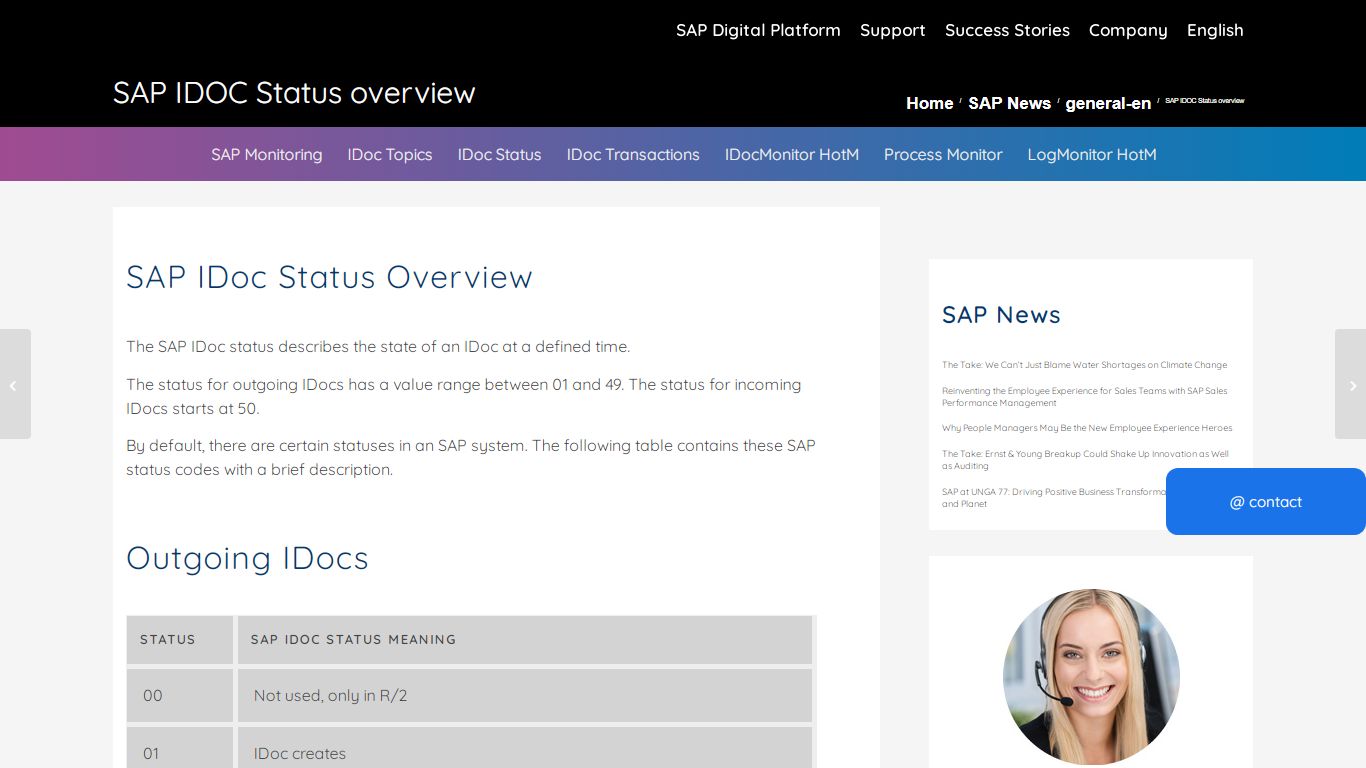
Task: Click the SAP News sidebar heading
Action: click(x=1001, y=314)
